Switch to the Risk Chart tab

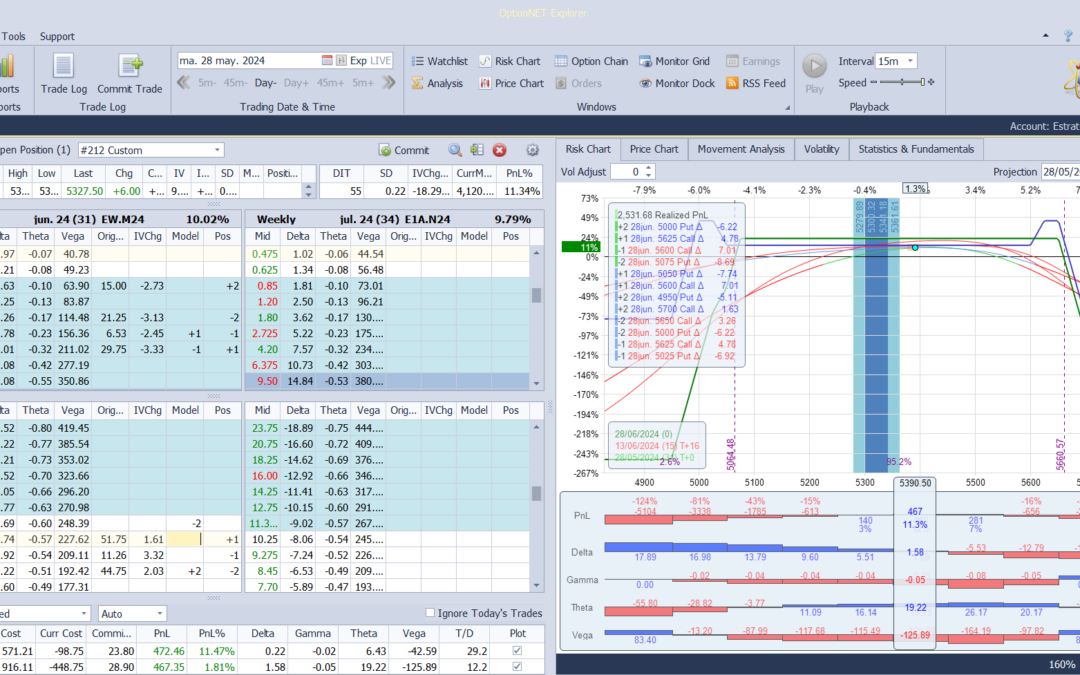588,149
